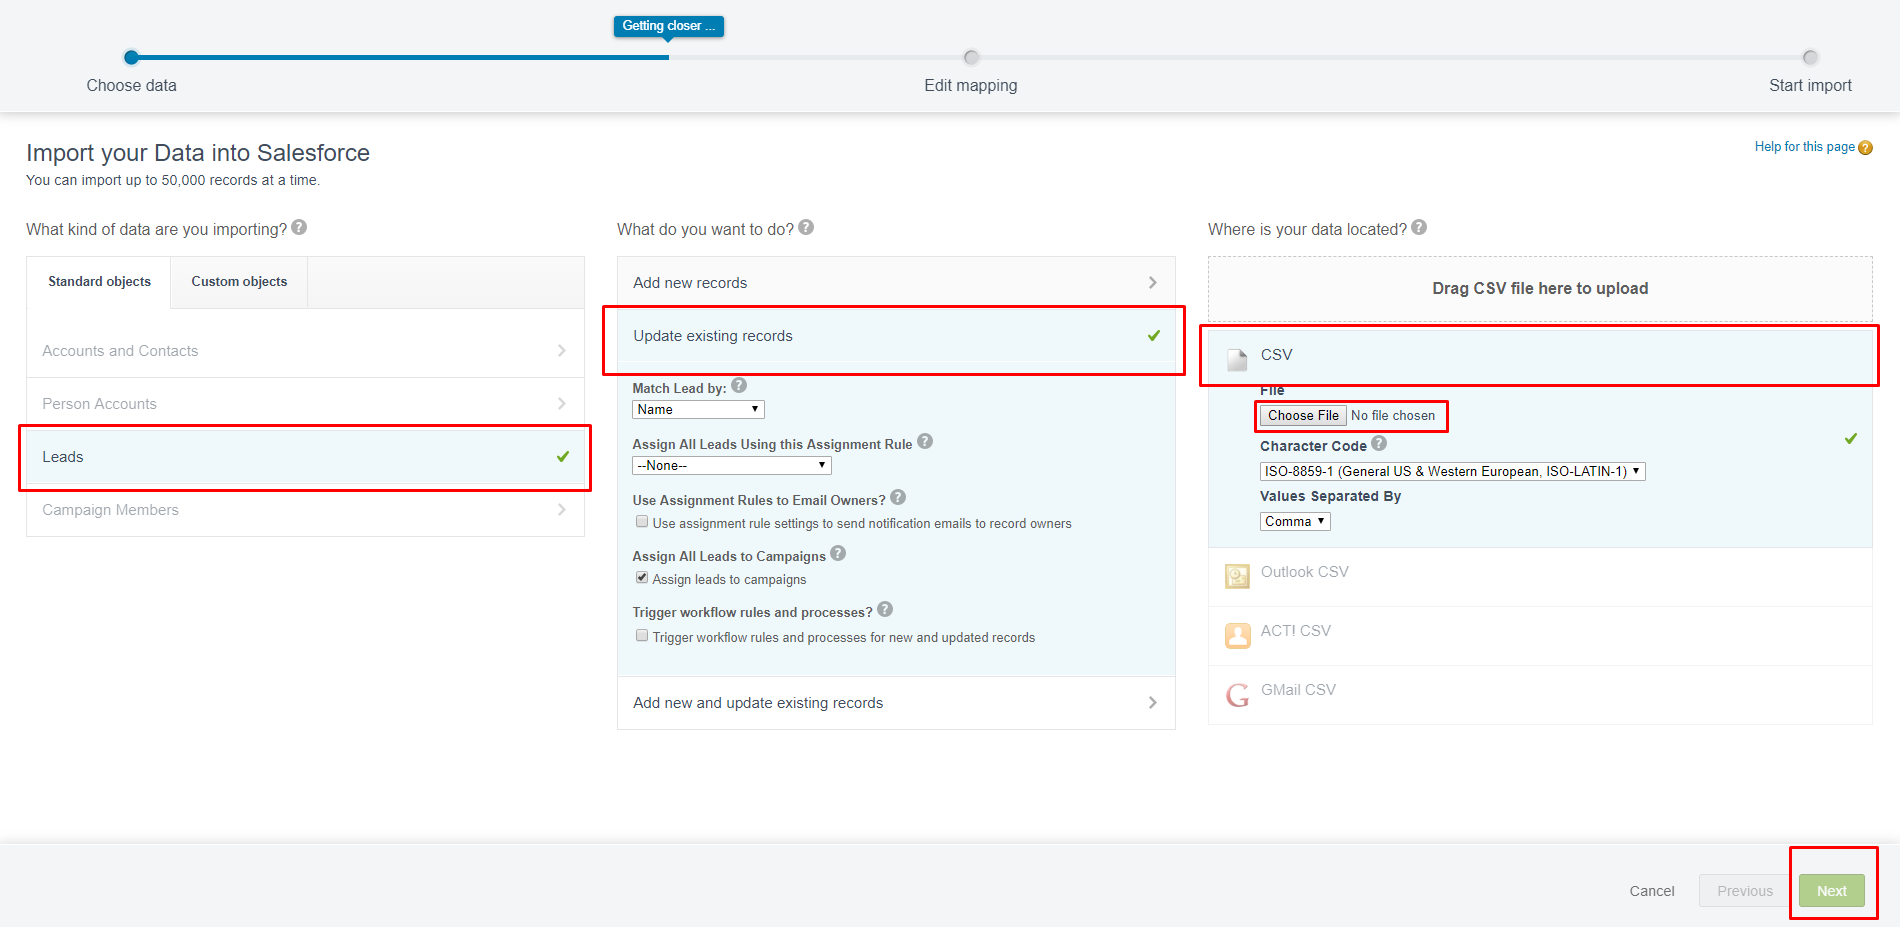Click the Start import progress step dot
Viewport: 1900px width, 927px height.
pos(1810,57)
